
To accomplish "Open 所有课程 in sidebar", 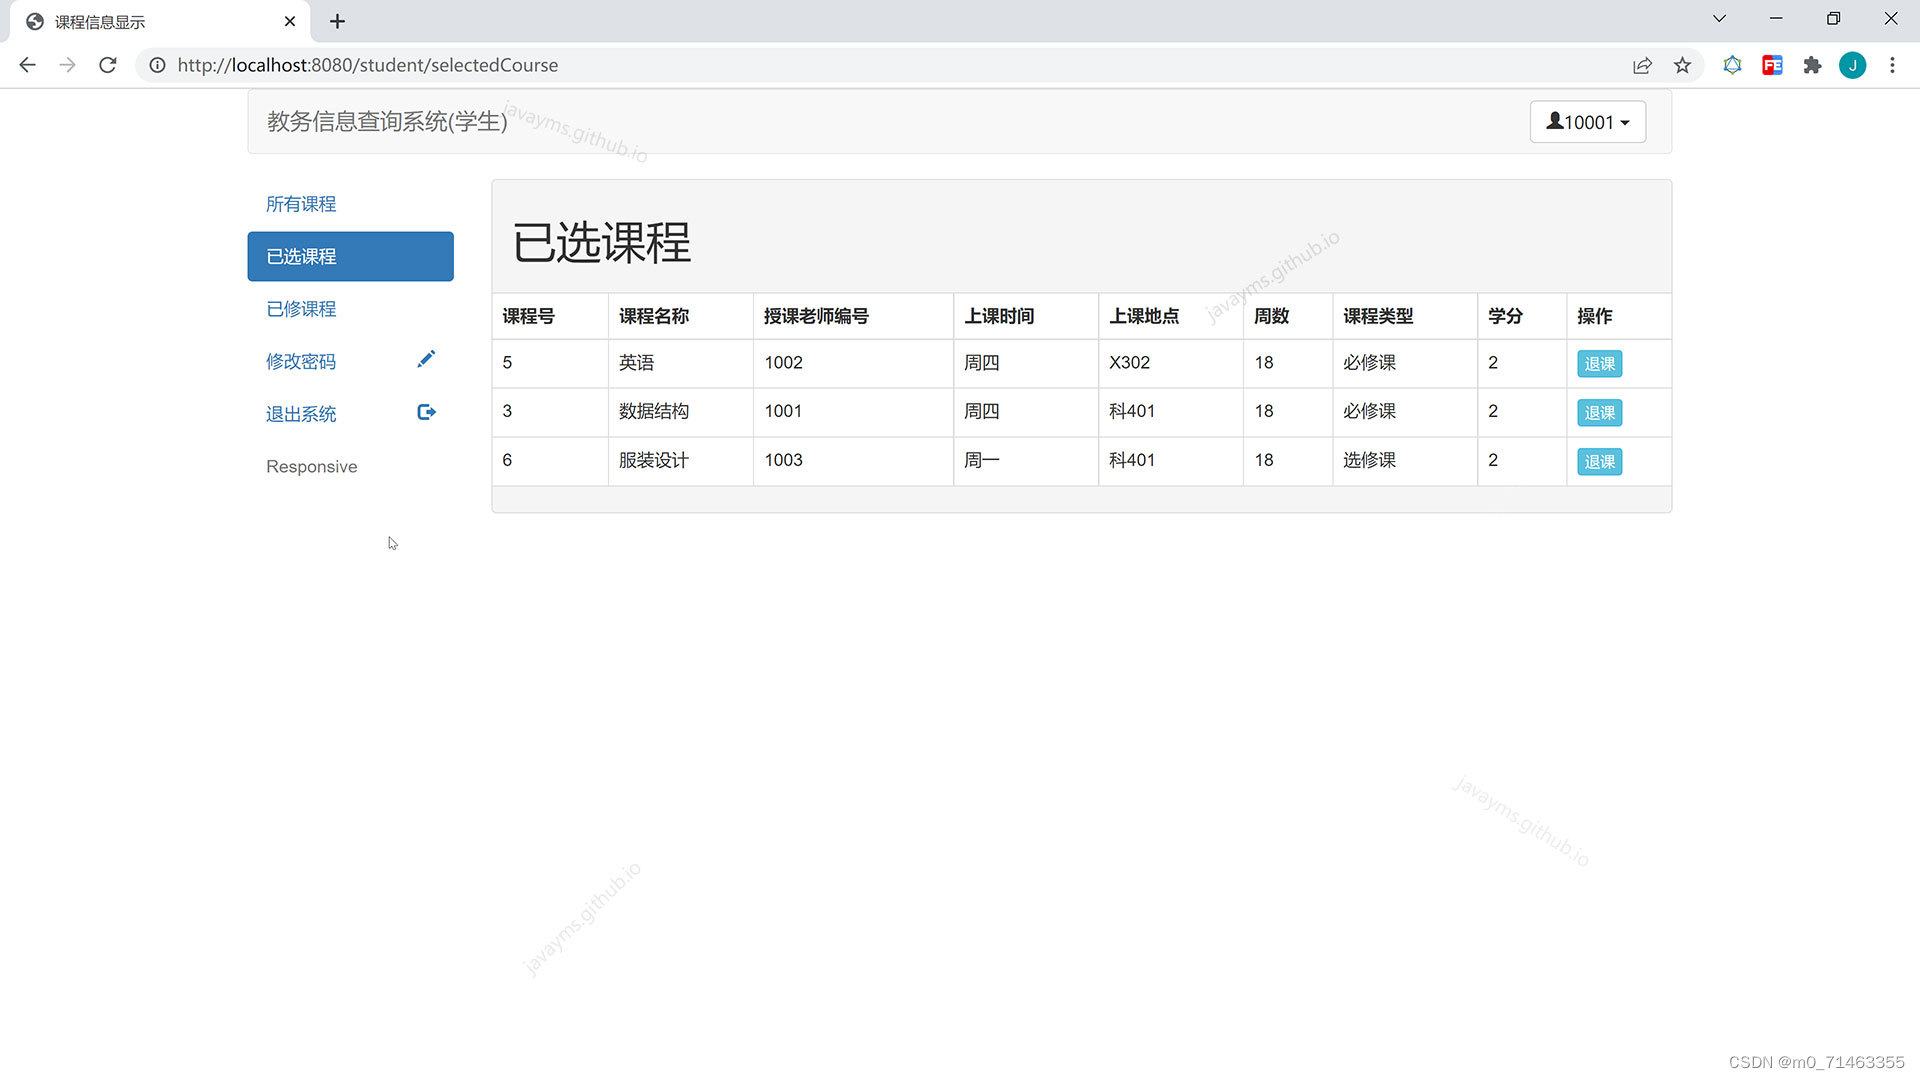I will pyautogui.click(x=301, y=204).
